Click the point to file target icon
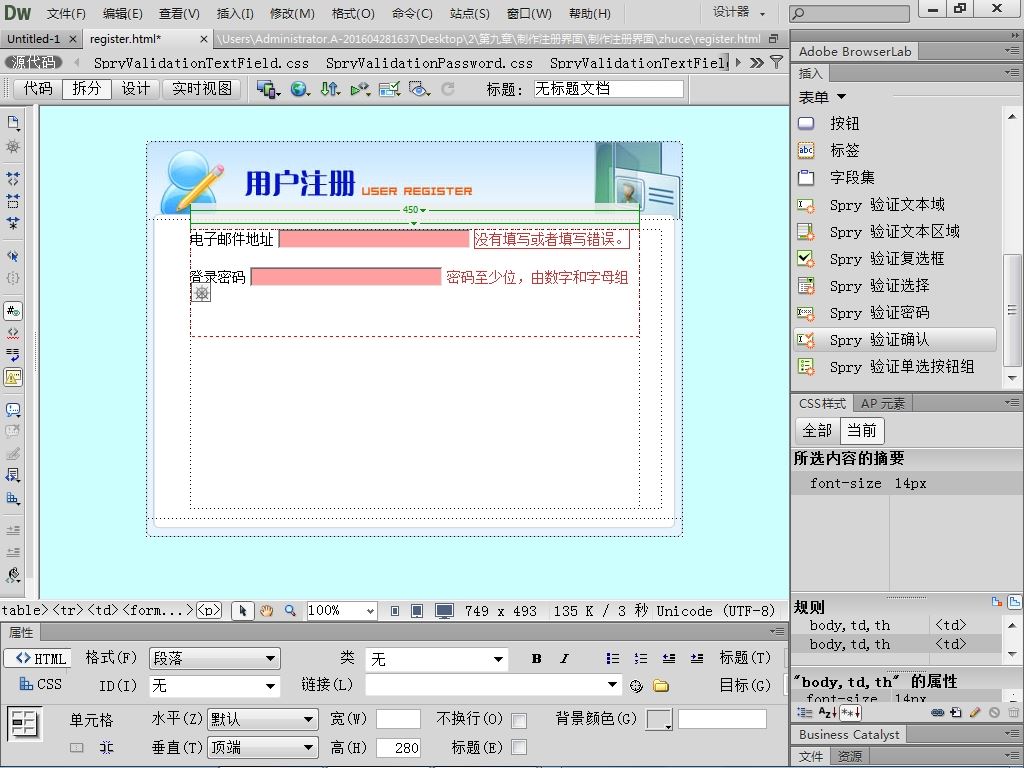This screenshot has height=768, width=1024. pos(636,686)
